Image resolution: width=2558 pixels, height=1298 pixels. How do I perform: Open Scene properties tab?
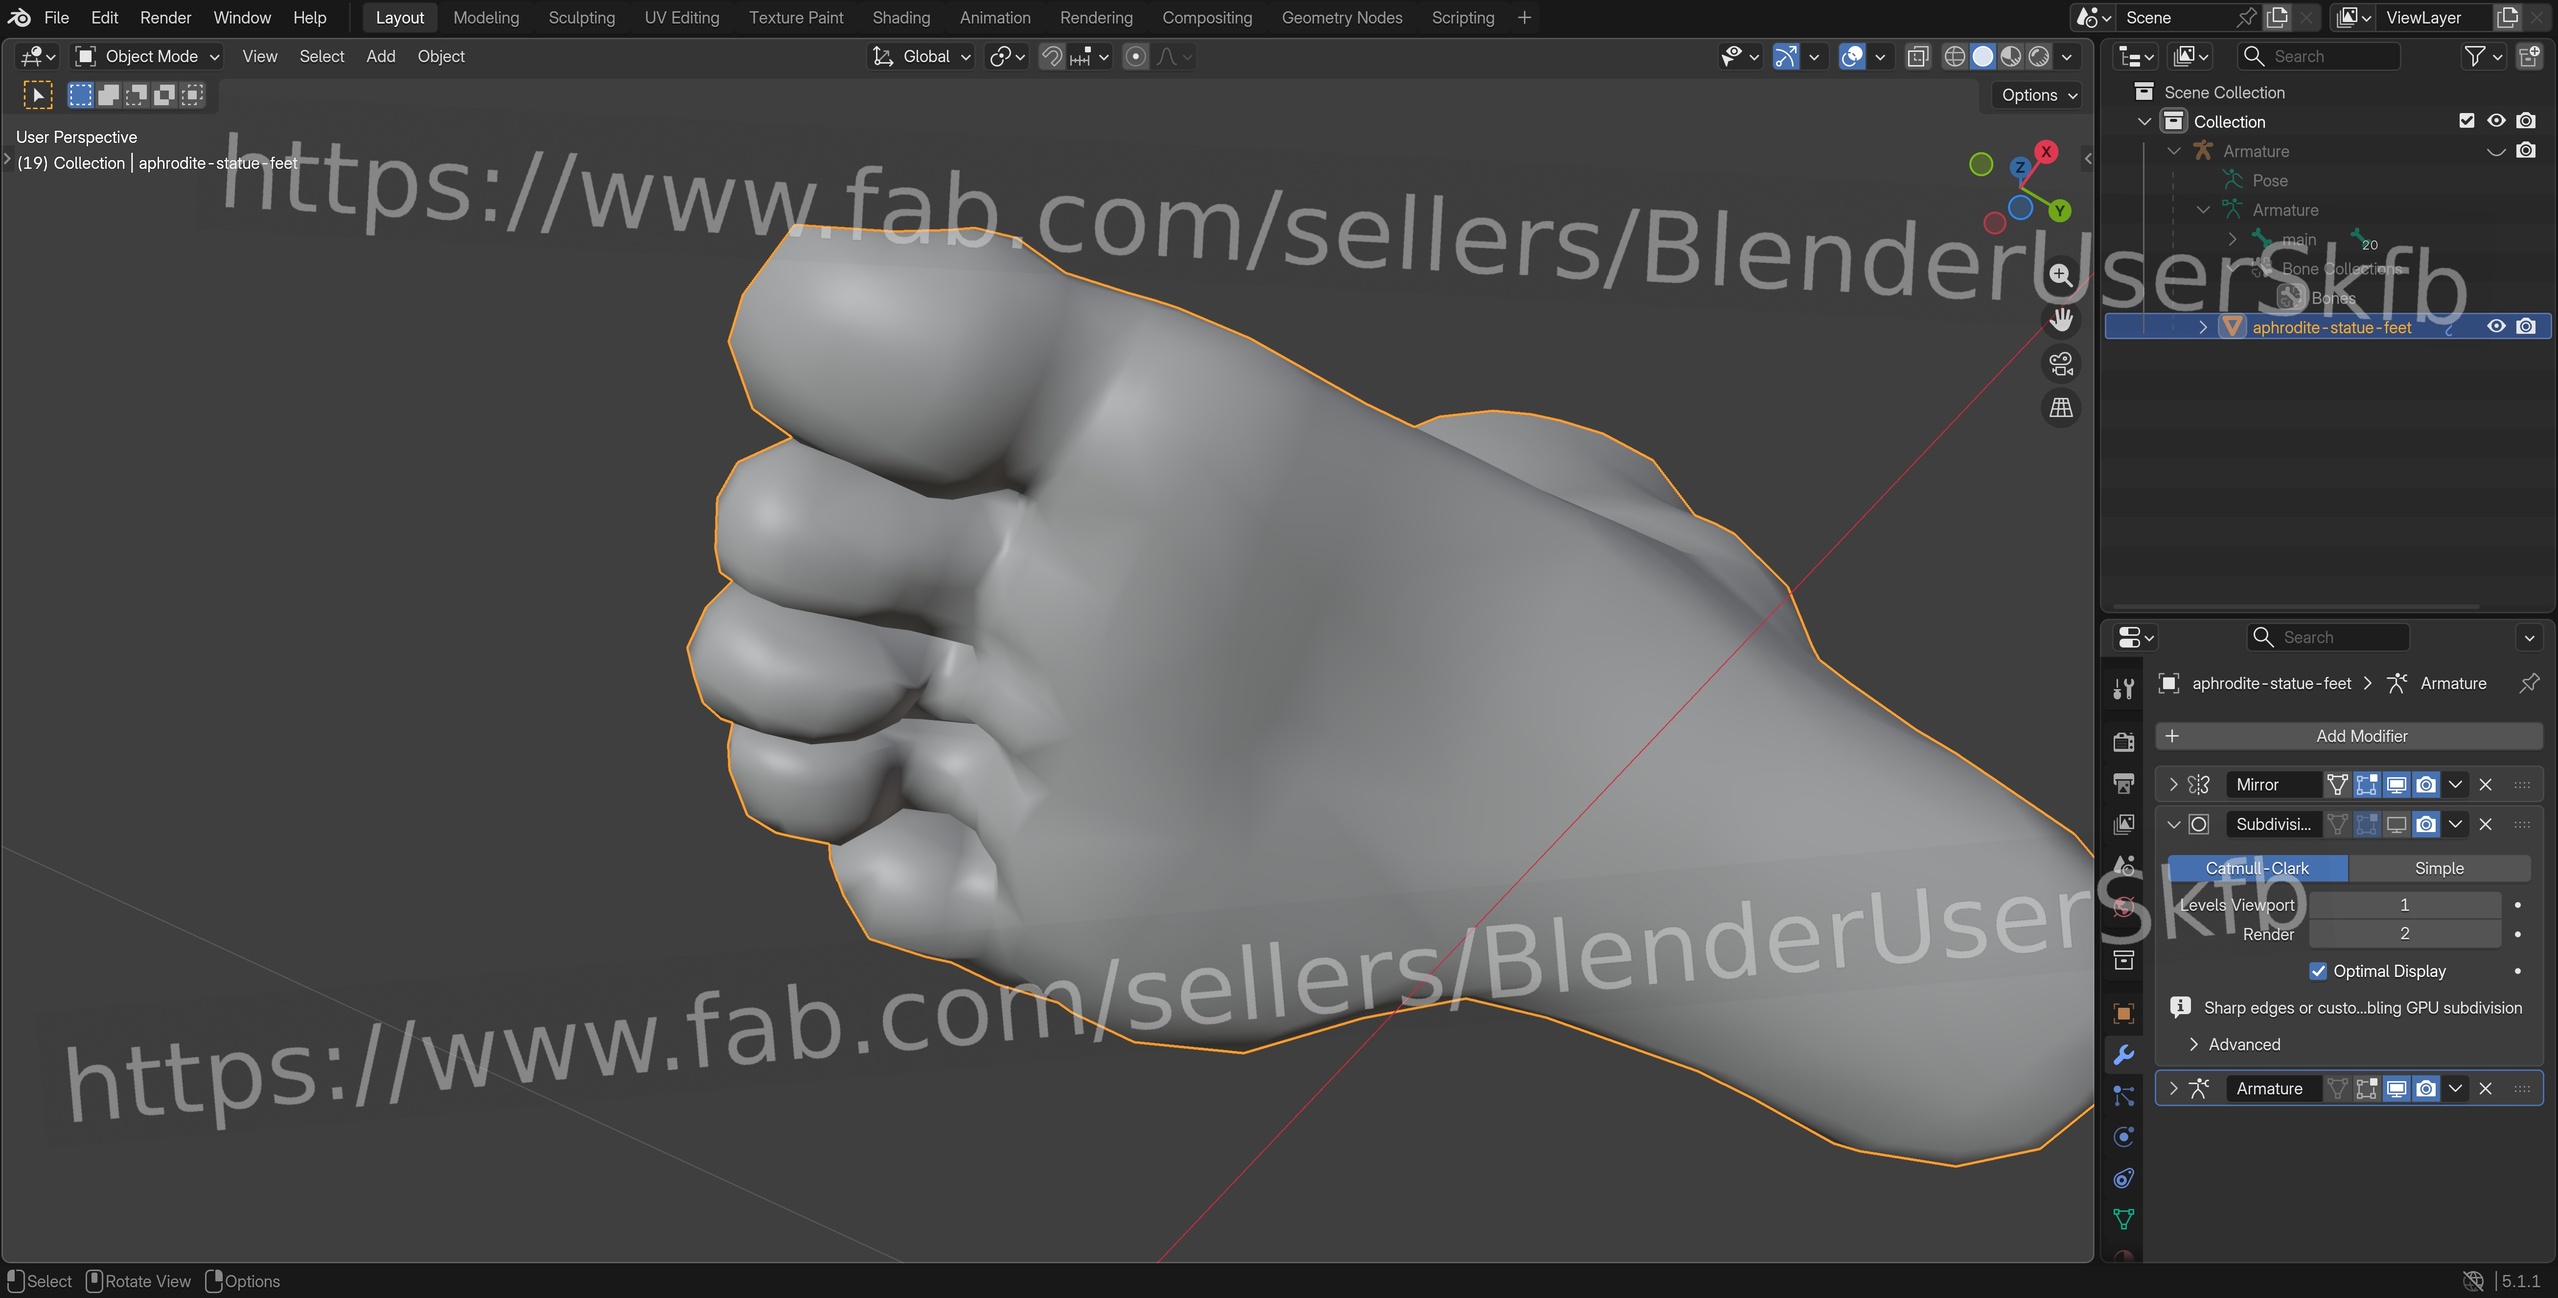coord(2123,865)
